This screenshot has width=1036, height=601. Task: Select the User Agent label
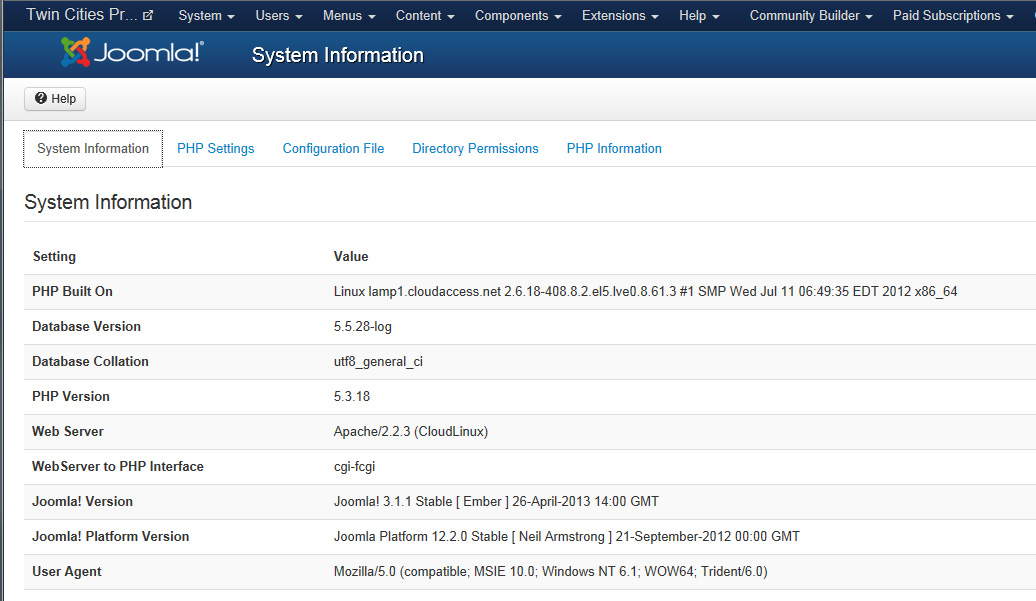tap(67, 571)
